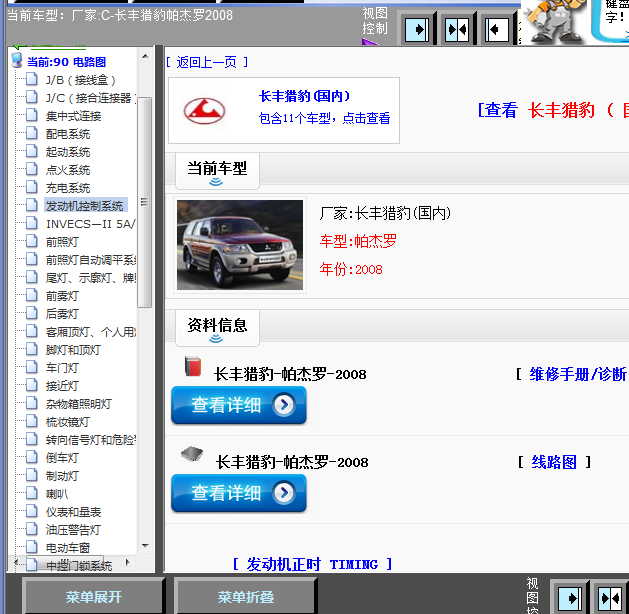
Task: Open 线路图 link
Action: pos(554,462)
